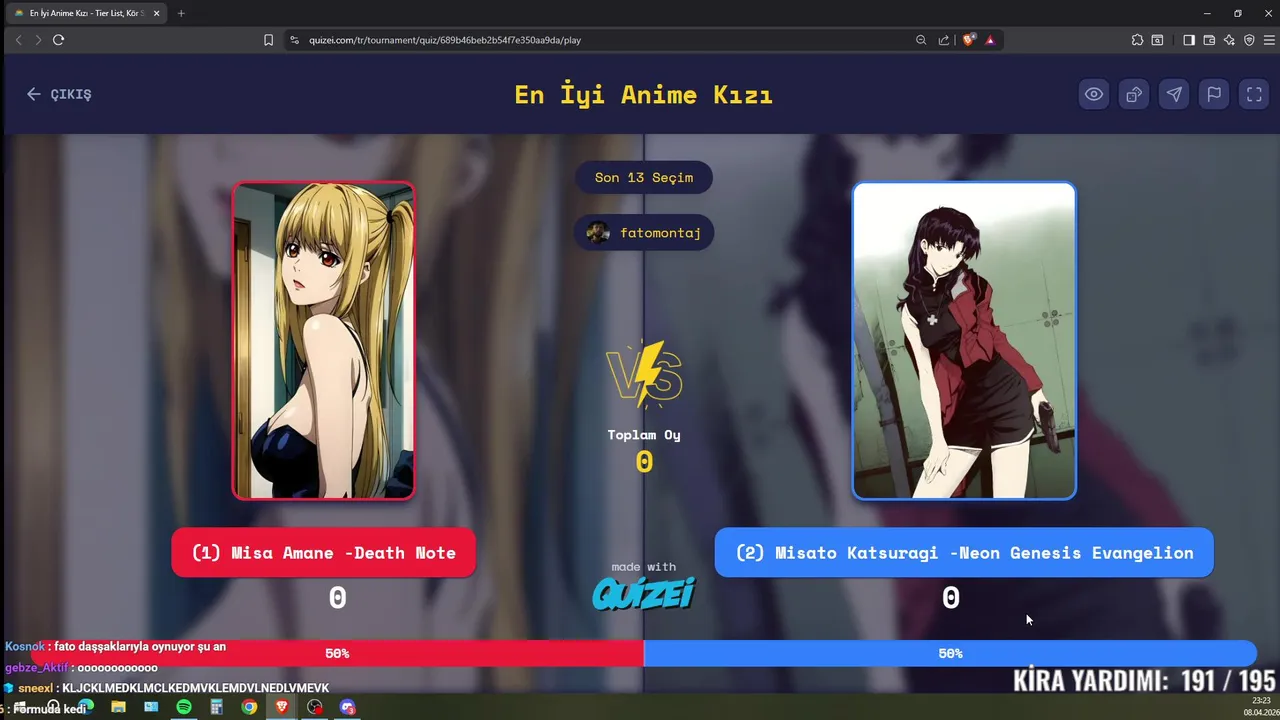1280x720 pixels.
Task: Click the blue 50% vote bar
Action: click(950, 653)
